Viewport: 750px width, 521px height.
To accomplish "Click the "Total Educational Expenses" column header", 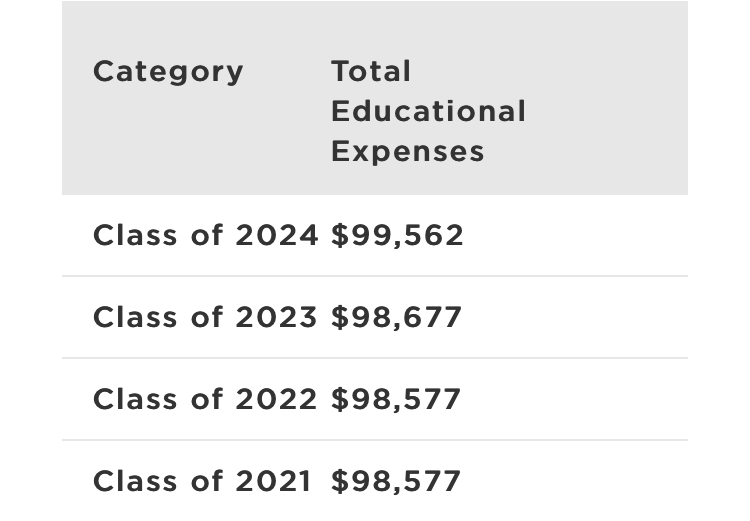I will 428,111.
